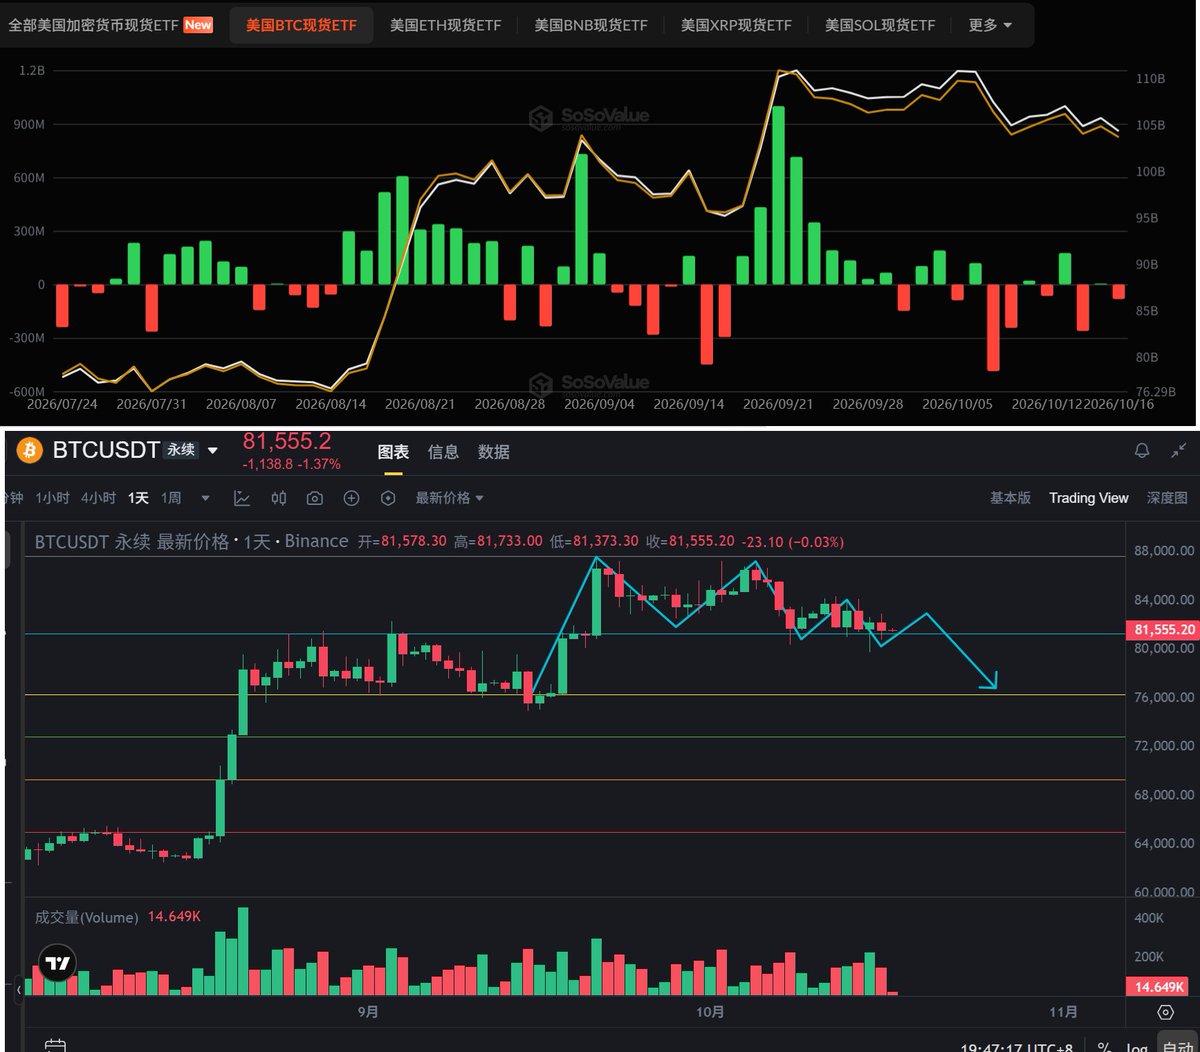
Task: Expand the left panel arrow handle
Action: pyautogui.click(x=19, y=990)
